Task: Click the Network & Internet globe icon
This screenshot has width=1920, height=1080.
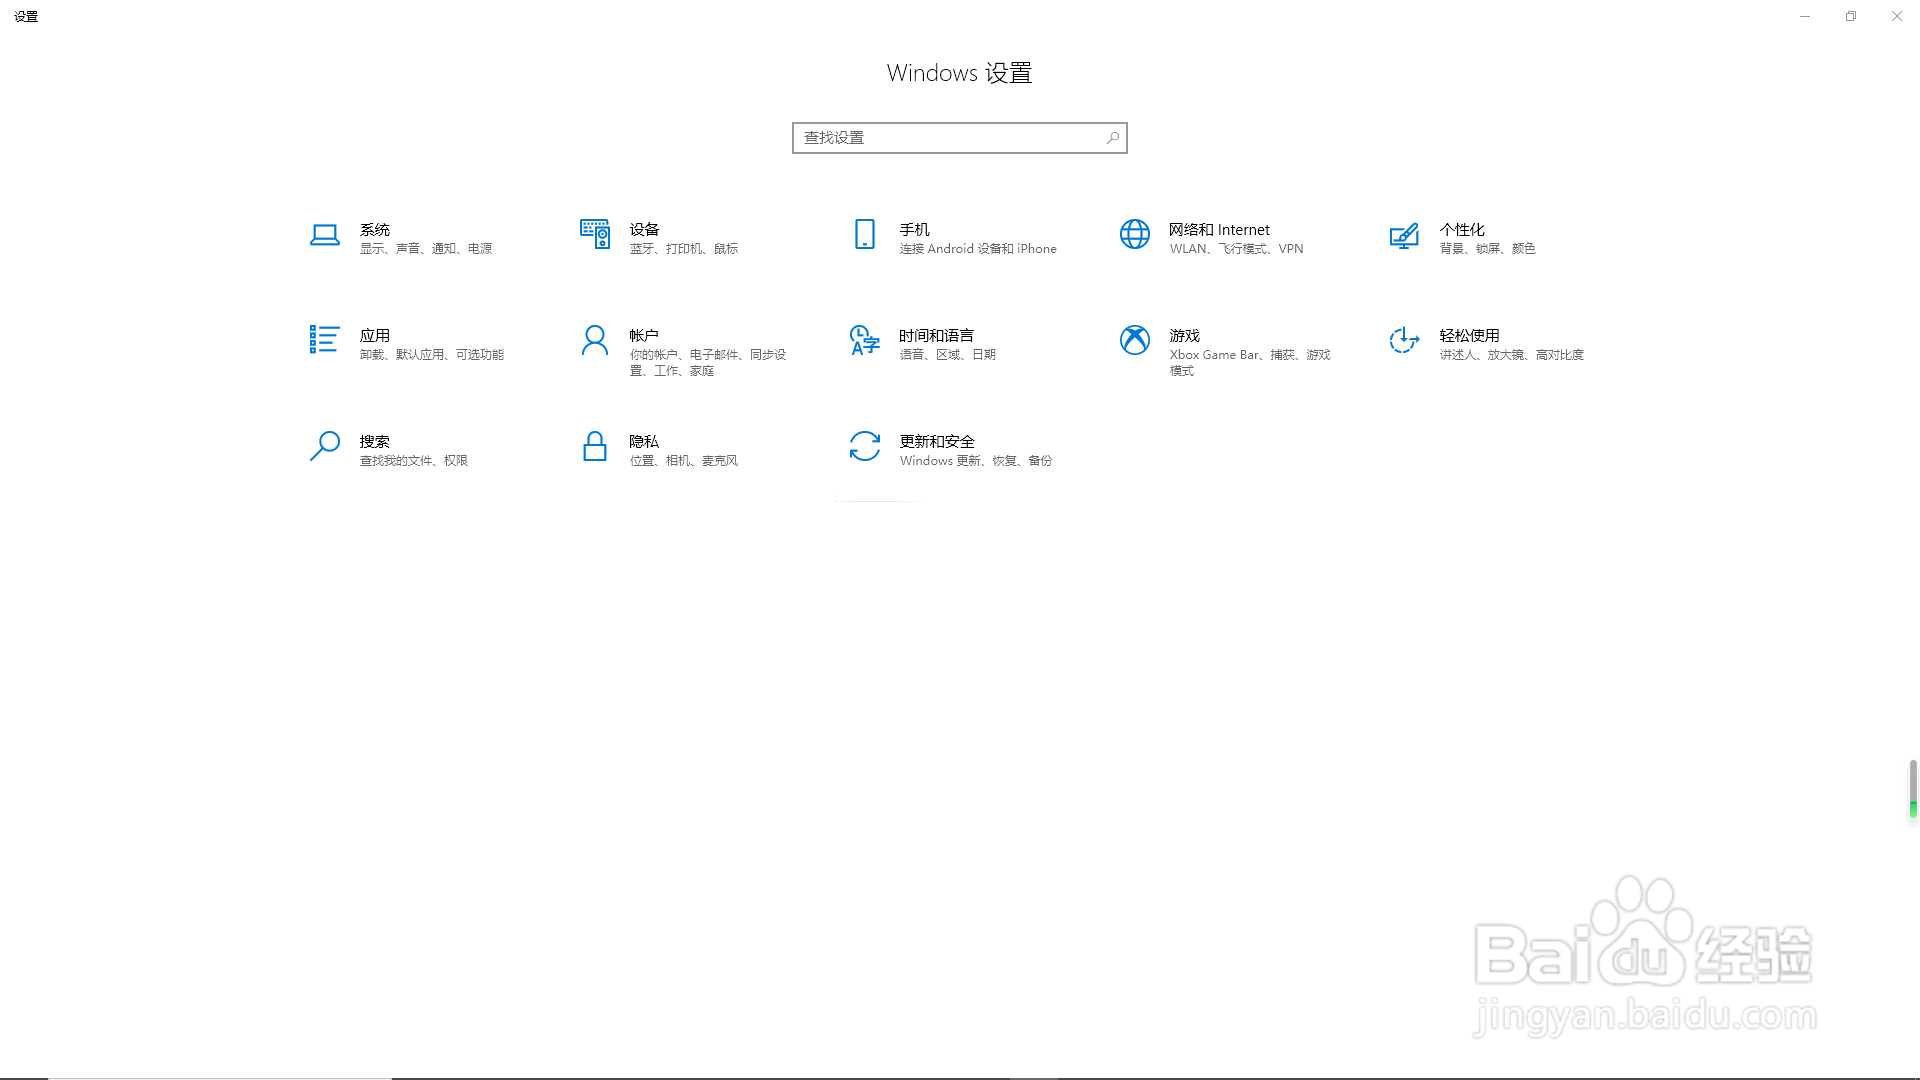Action: coord(1134,235)
